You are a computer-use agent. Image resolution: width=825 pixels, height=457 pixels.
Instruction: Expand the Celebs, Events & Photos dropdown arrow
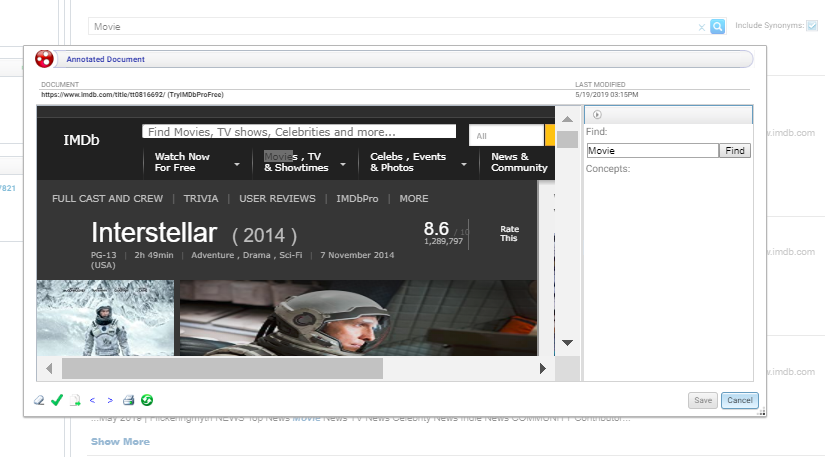pos(464,165)
